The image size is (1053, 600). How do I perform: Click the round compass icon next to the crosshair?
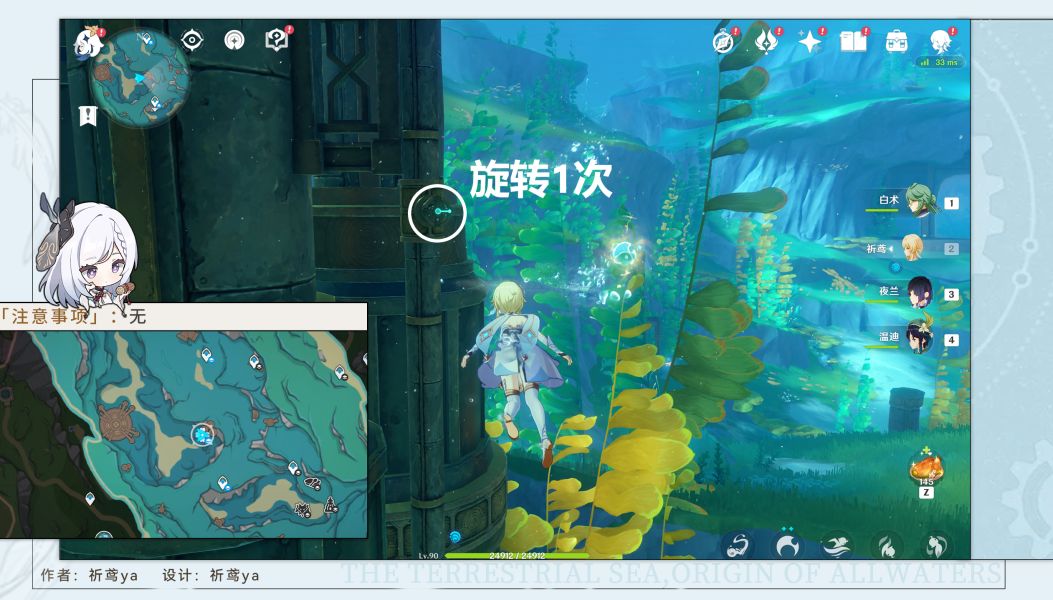click(234, 40)
